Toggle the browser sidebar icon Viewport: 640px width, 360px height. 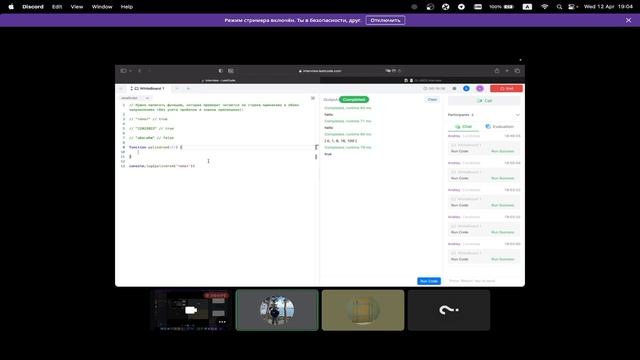123,71
